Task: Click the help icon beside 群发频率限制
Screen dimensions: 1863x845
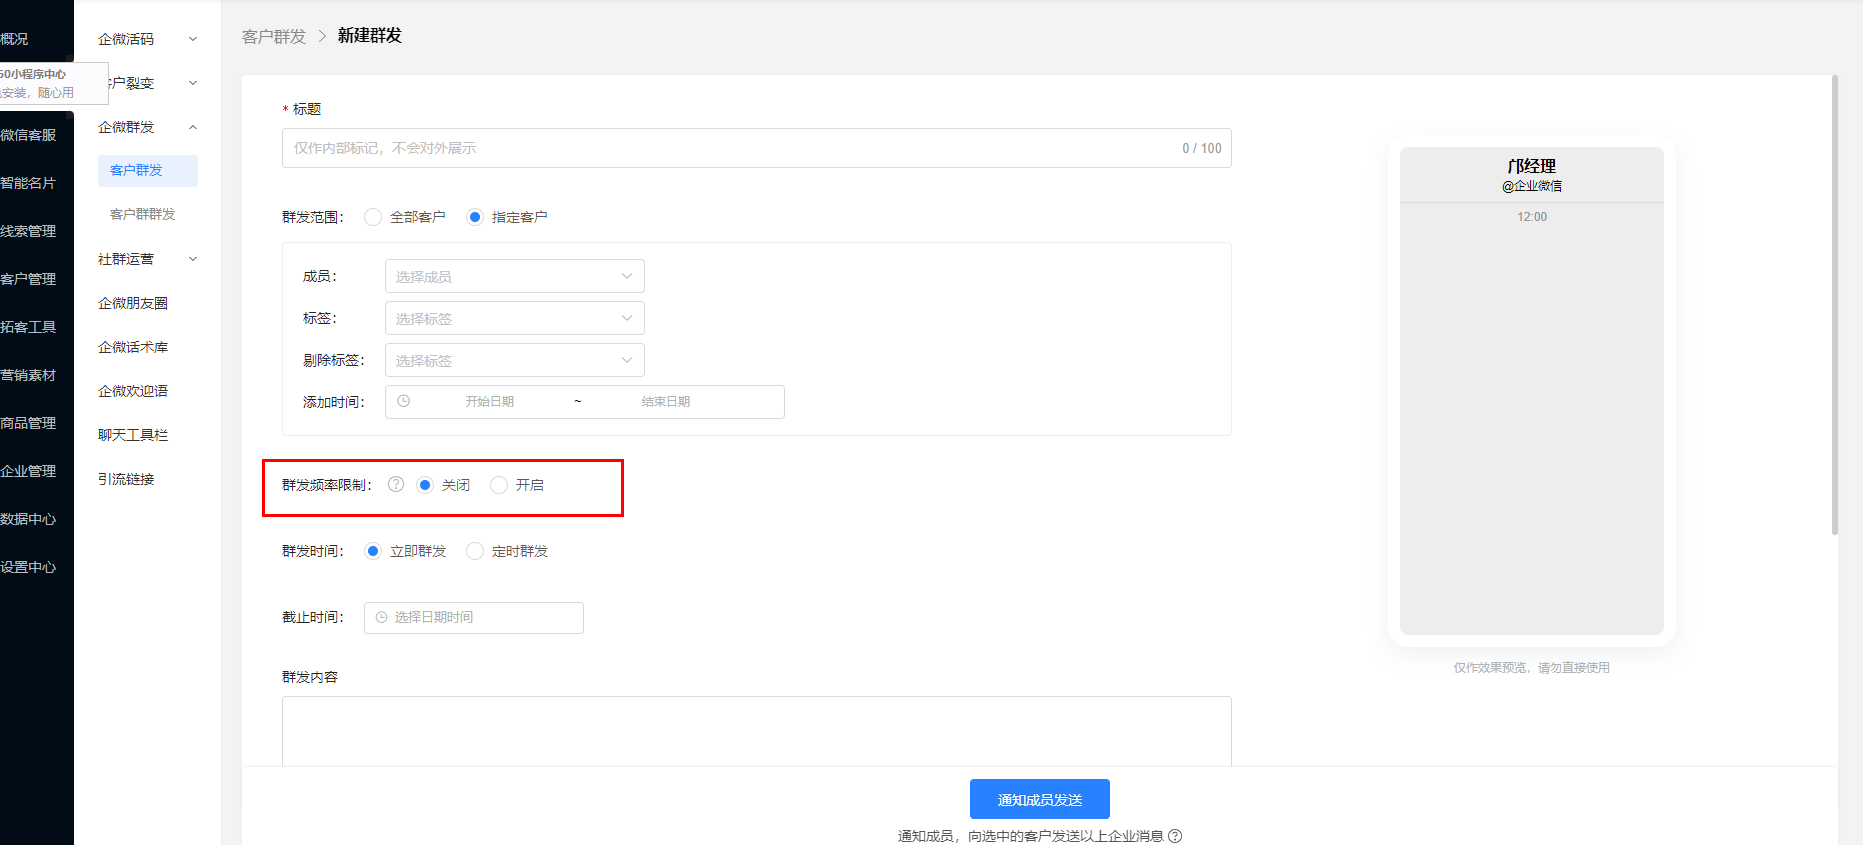Action: [x=396, y=485]
